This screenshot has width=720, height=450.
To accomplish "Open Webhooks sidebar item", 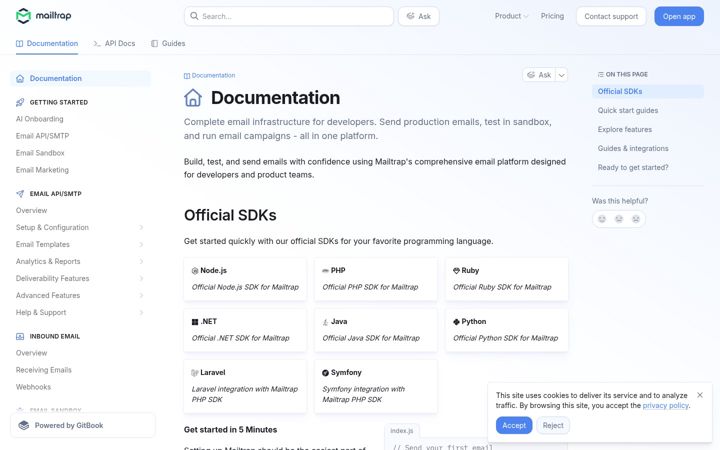I will (x=33, y=387).
